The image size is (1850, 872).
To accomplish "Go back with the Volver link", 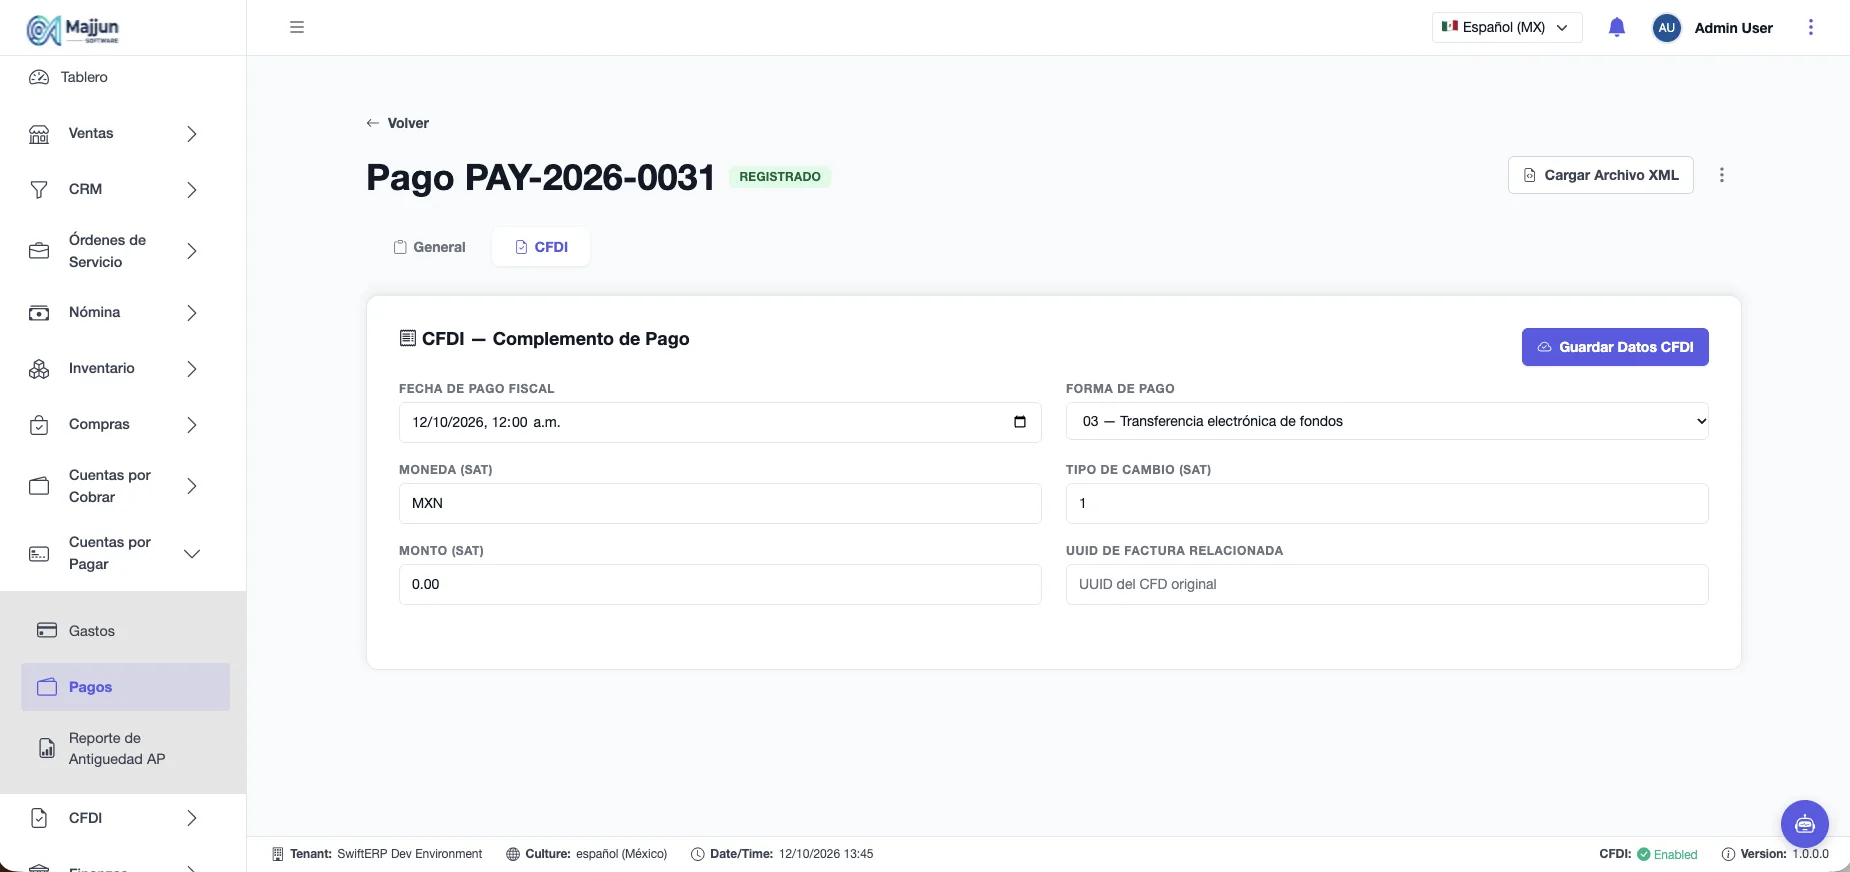I will pyautogui.click(x=397, y=123).
